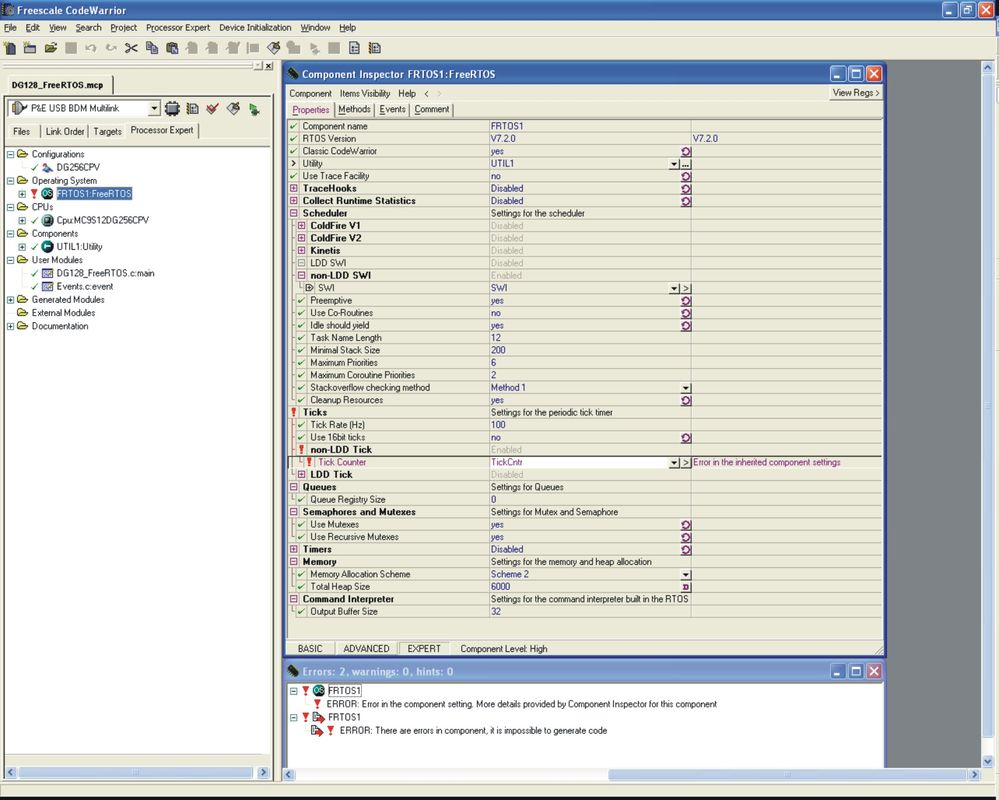
Task: Select the EXPERT view level button
Action: coord(424,648)
